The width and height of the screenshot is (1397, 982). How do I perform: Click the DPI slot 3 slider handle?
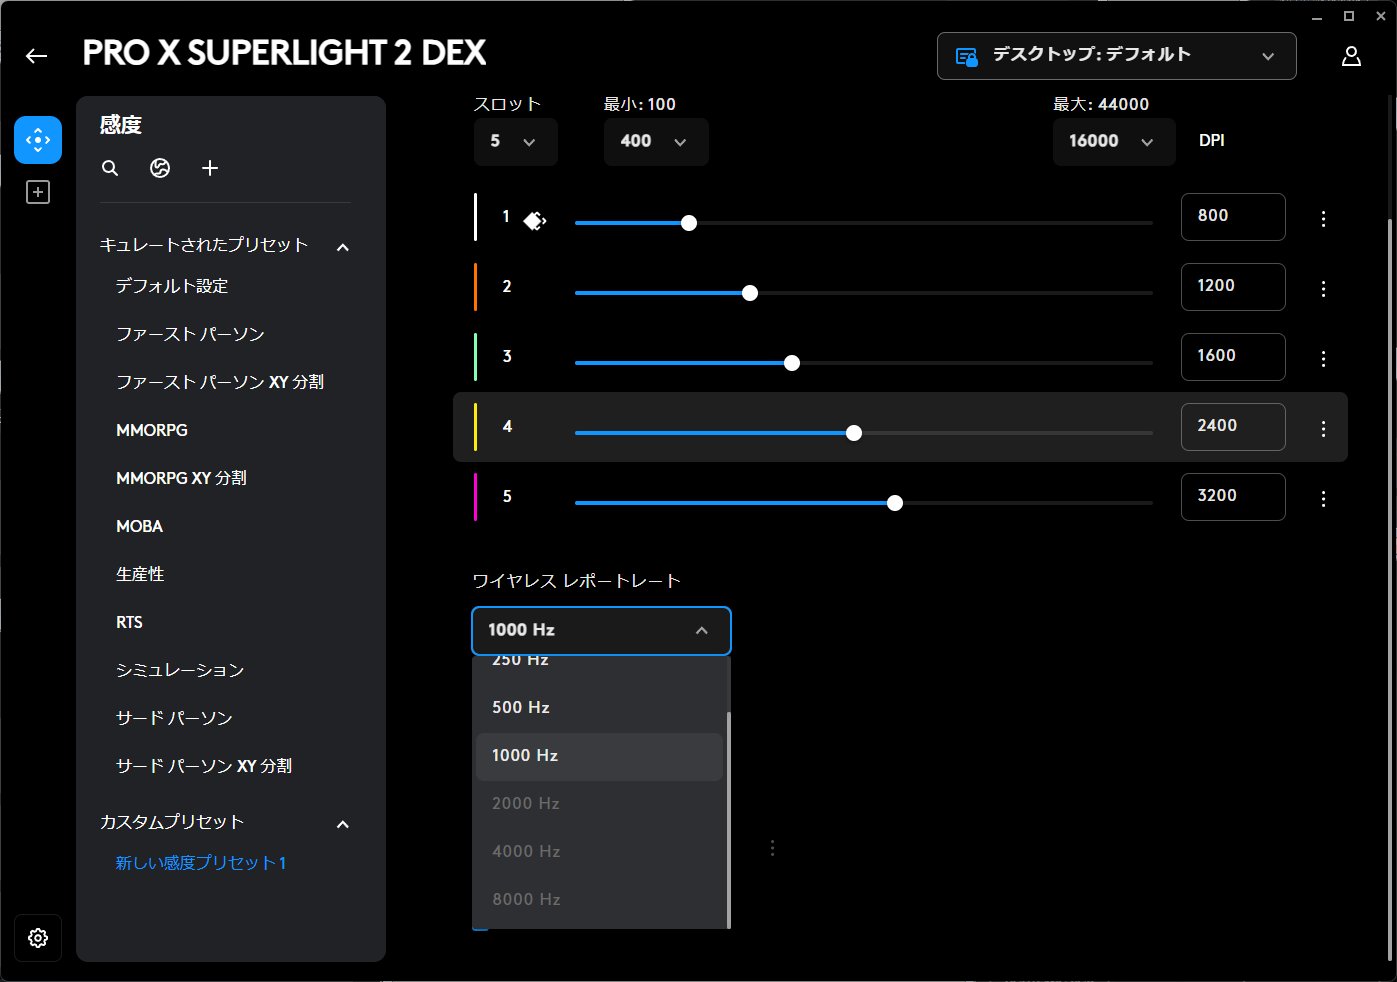[x=792, y=363]
